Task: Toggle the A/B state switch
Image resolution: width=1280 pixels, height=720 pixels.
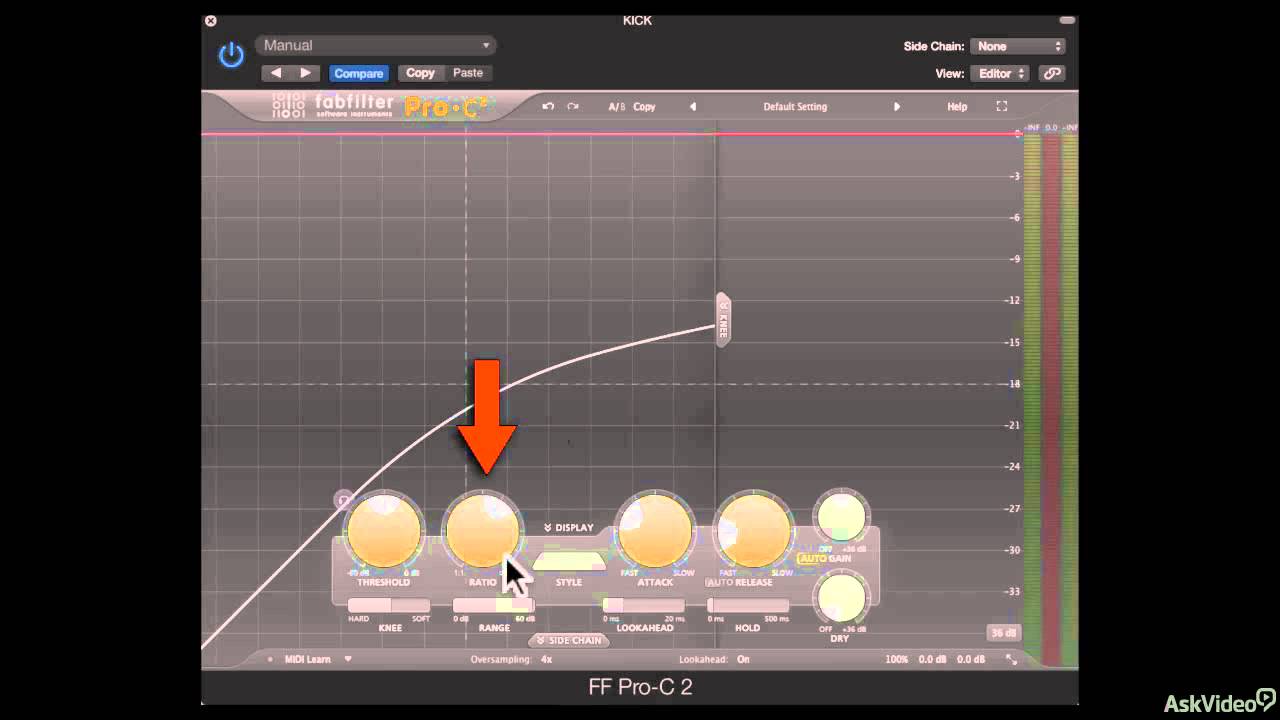Action: (616, 106)
